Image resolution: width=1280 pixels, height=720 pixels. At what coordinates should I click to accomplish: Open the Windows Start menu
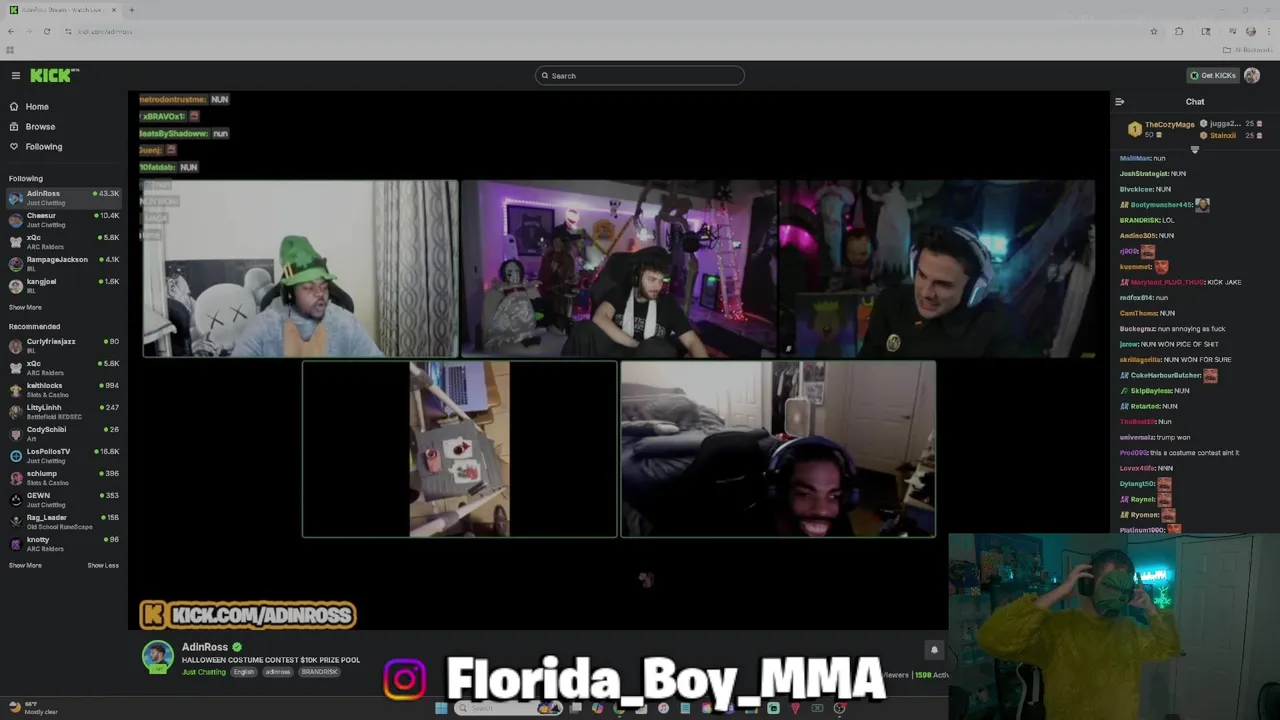click(x=441, y=708)
